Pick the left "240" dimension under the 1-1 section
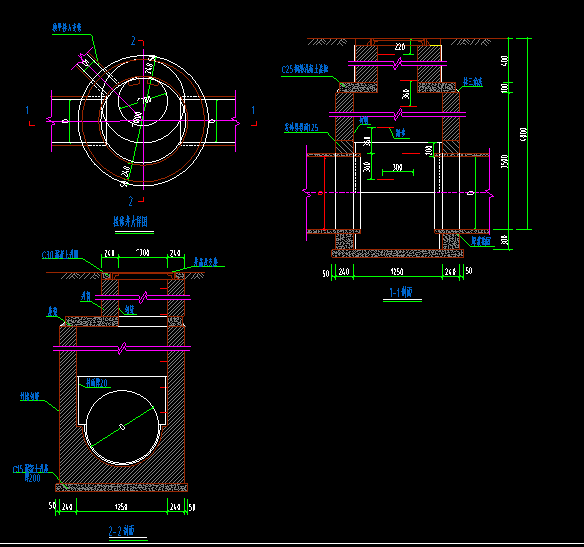Screen dimensions: 584x547 344,271
